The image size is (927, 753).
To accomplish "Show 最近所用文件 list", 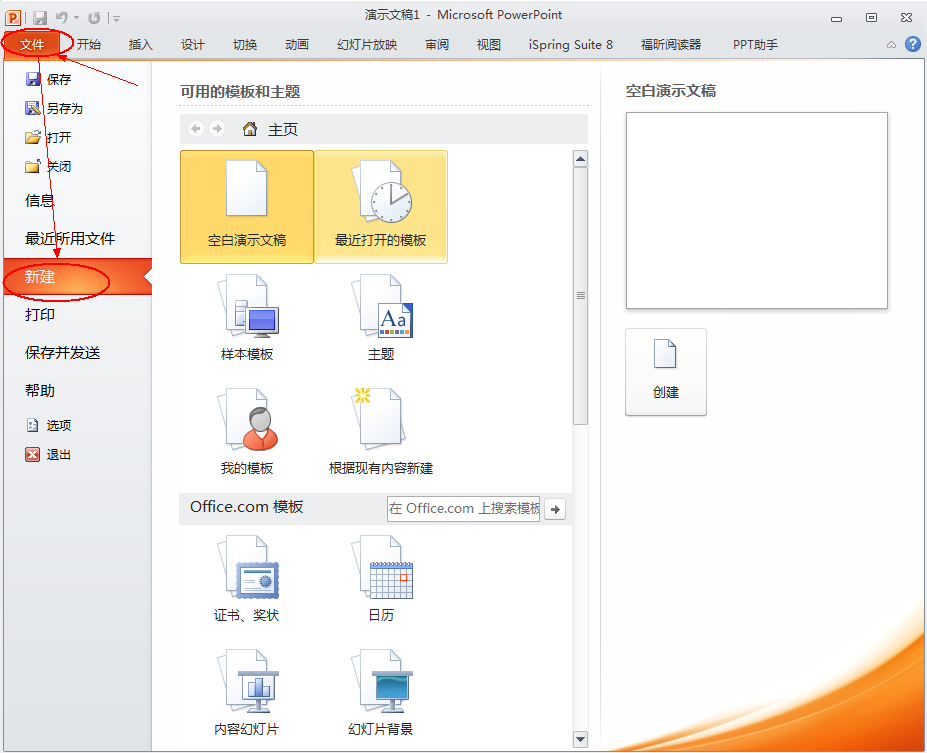I will (x=70, y=239).
